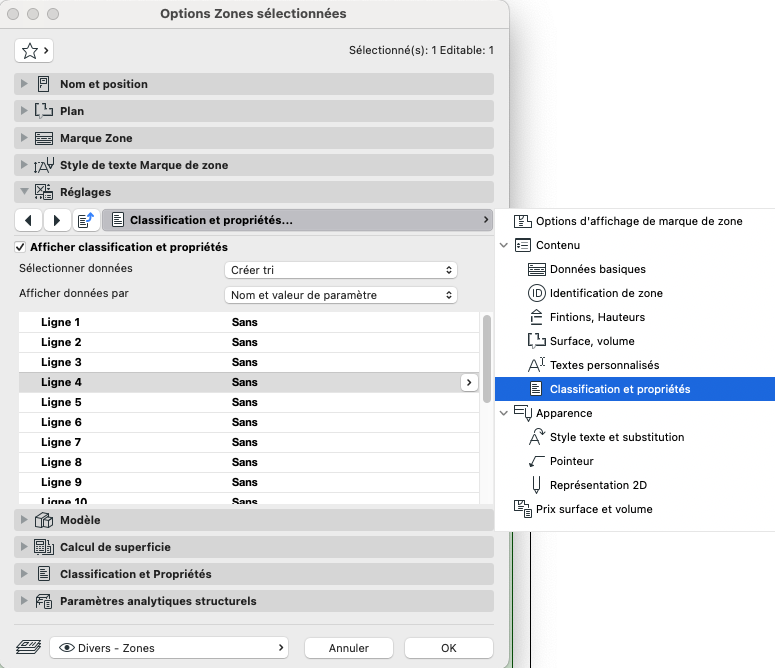This screenshot has height=668, width=775.
Task: Expand the Calcul de superficie triangle
Action: [x=24, y=546]
